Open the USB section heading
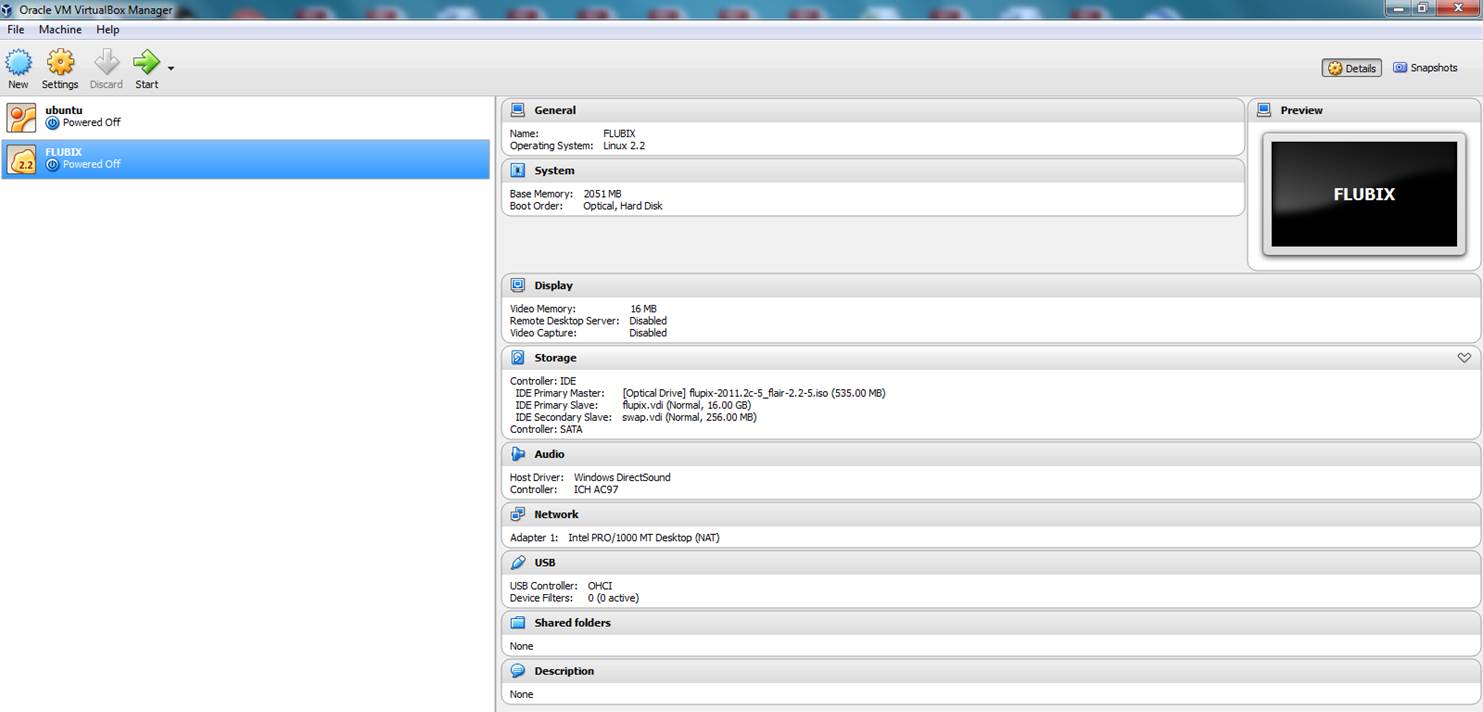This screenshot has height=712, width=1483. click(x=545, y=563)
